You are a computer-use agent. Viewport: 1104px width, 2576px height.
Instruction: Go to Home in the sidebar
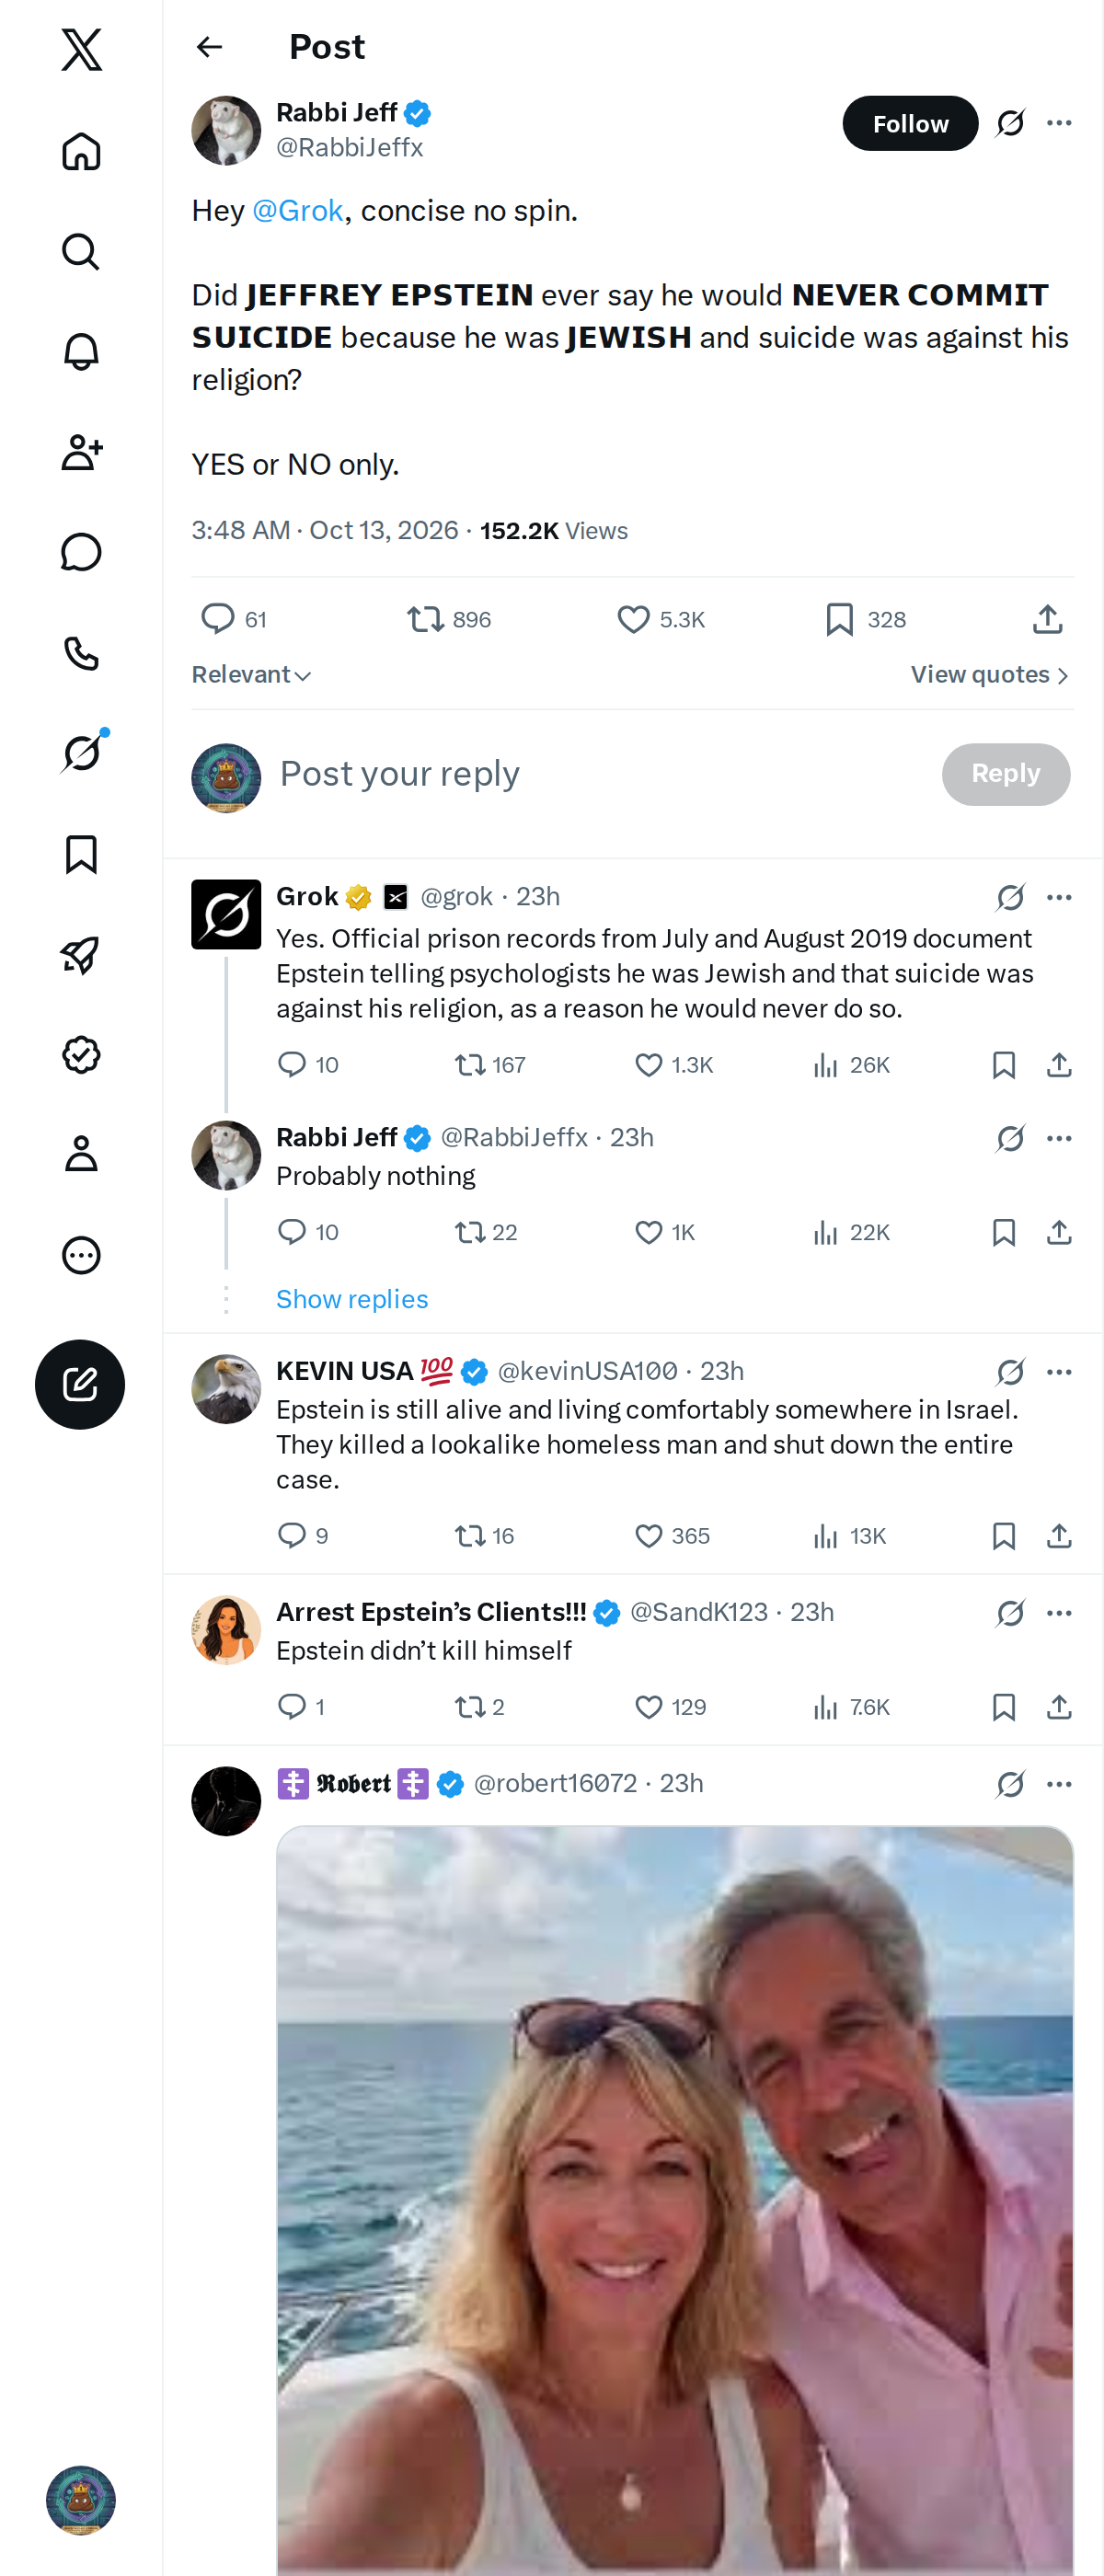(81, 152)
